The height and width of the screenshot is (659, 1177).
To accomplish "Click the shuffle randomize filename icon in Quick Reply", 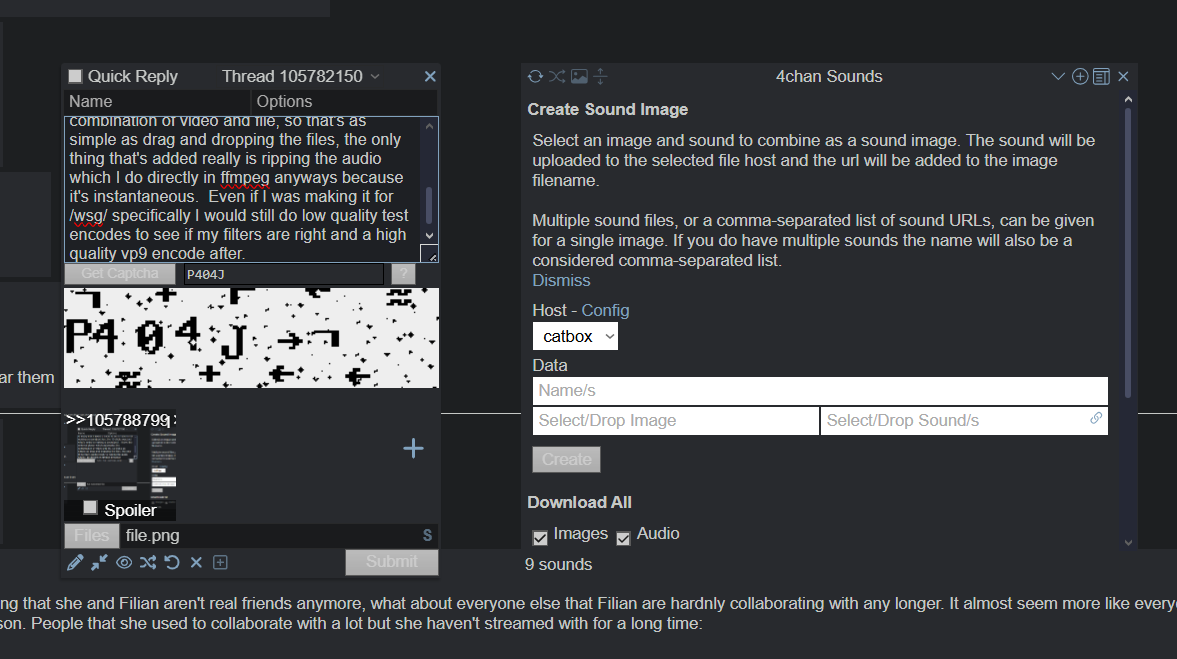I will tap(148, 562).
